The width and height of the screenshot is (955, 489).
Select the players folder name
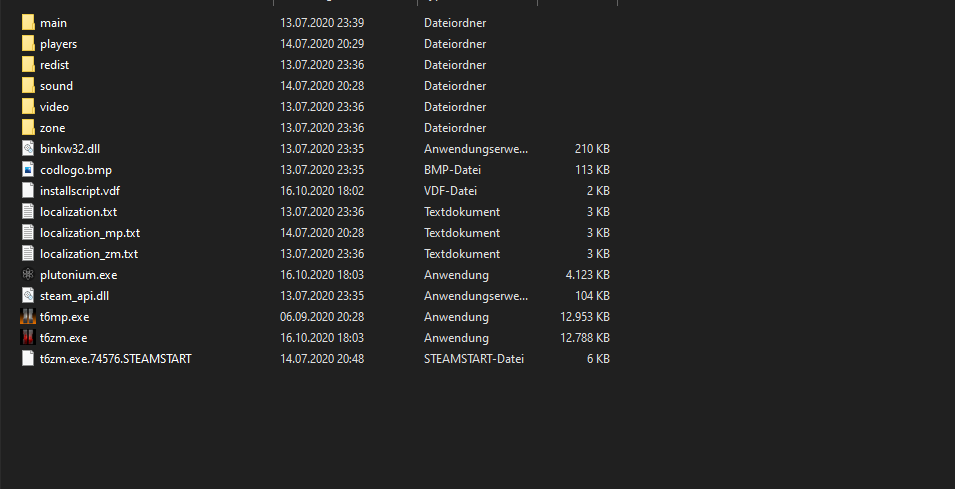(58, 44)
